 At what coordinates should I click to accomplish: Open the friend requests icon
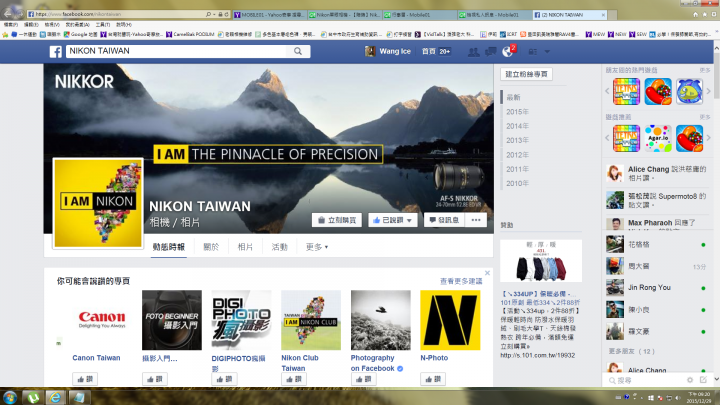(473, 52)
